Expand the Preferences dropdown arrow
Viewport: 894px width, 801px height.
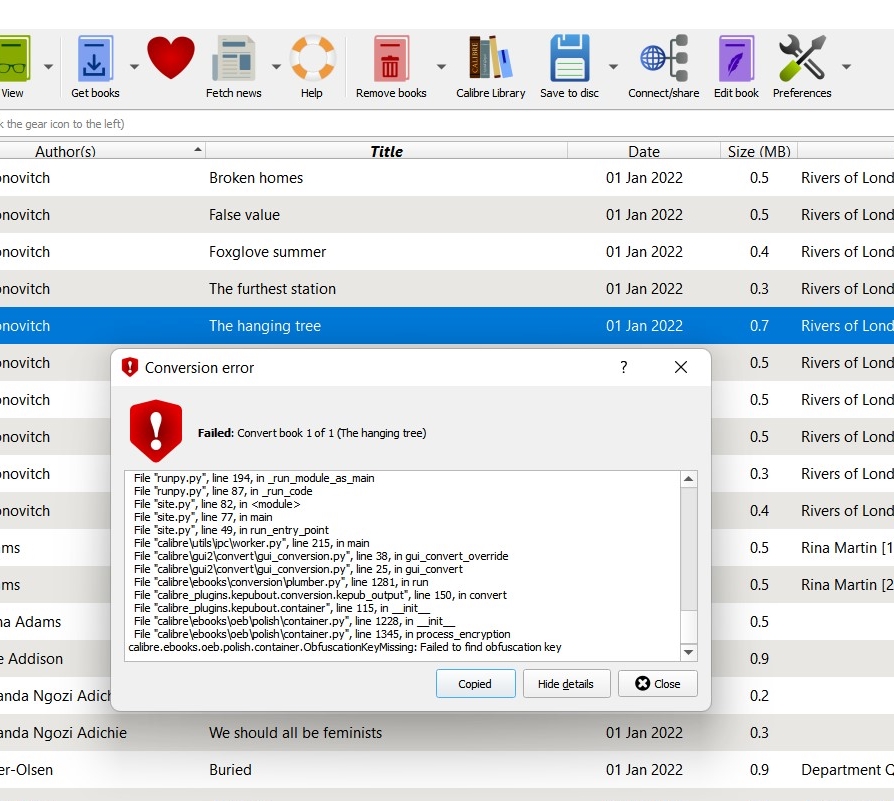pos(847,67)
